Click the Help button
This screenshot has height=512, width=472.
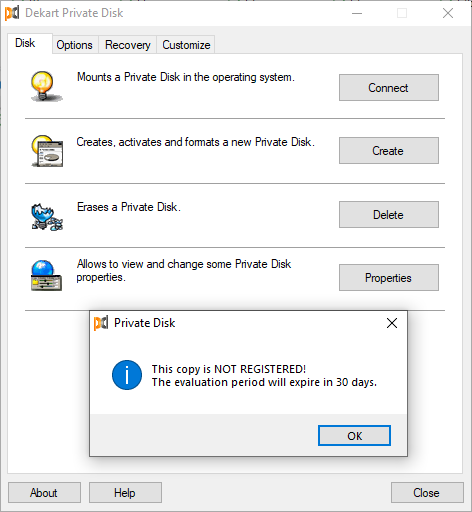pyautogui.click(x=125, y=493)
